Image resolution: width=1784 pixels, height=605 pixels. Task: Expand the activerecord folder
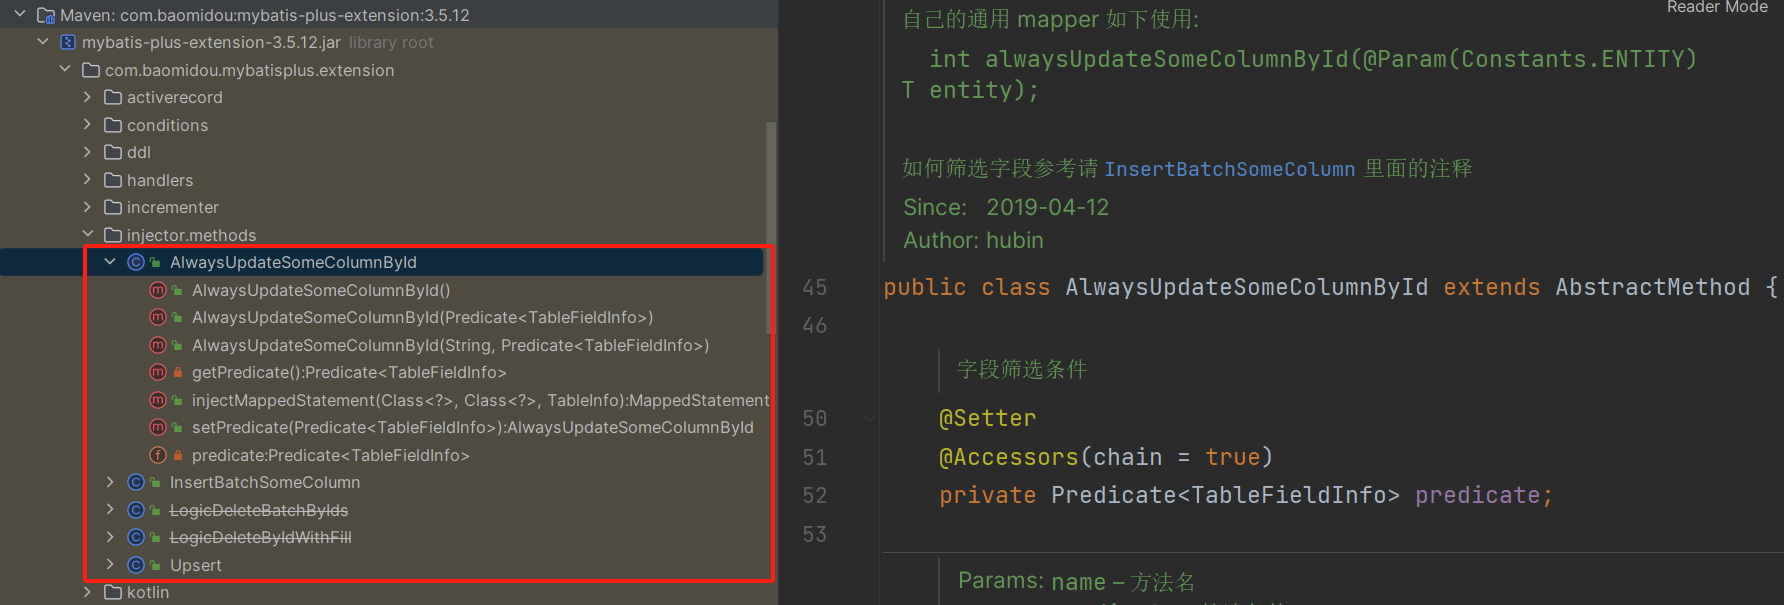(x=87, y=97)
